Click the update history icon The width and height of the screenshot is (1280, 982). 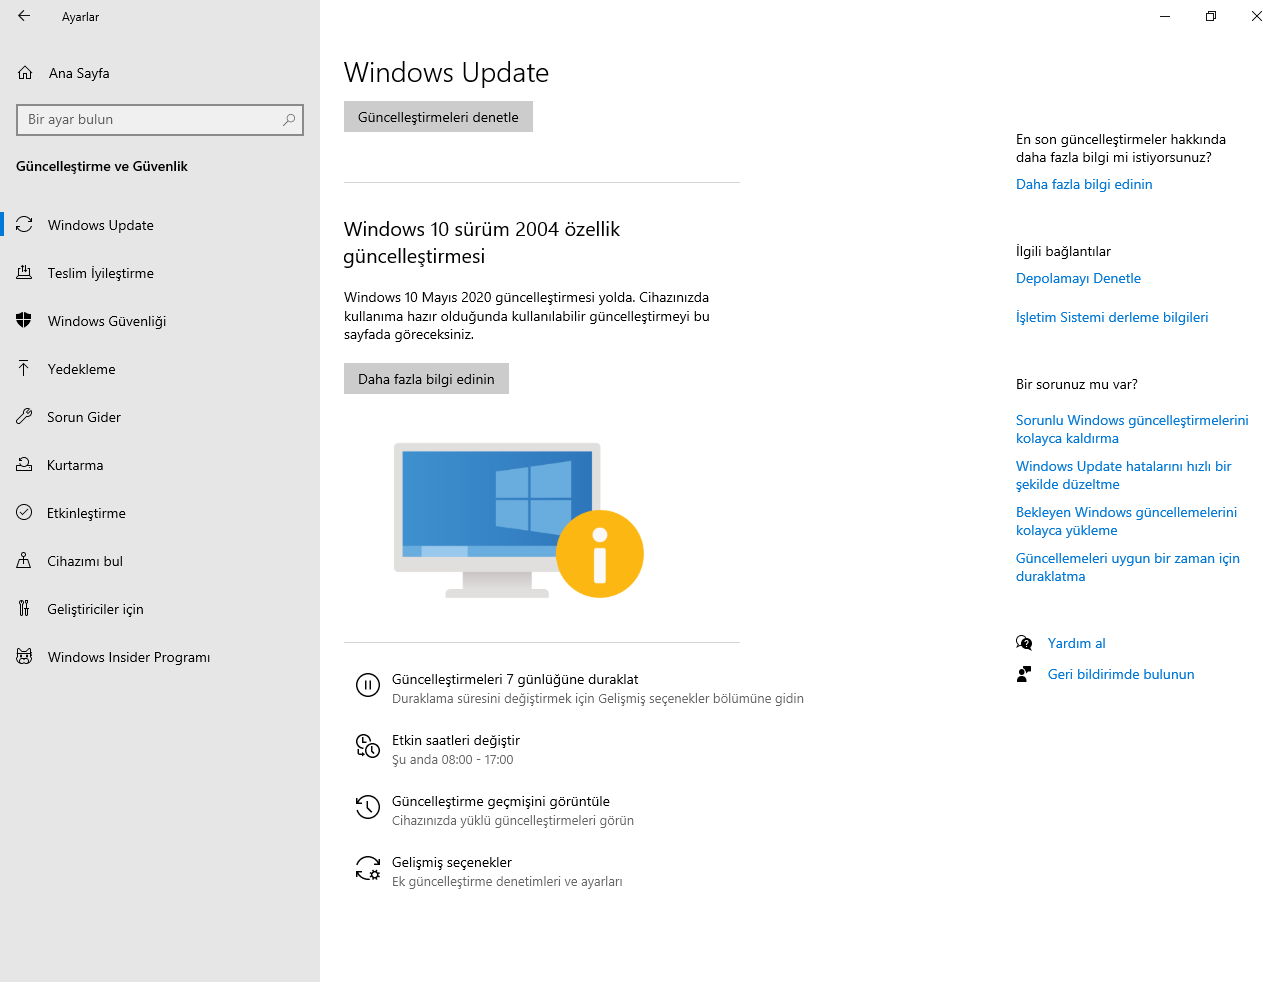click(368, 807)
